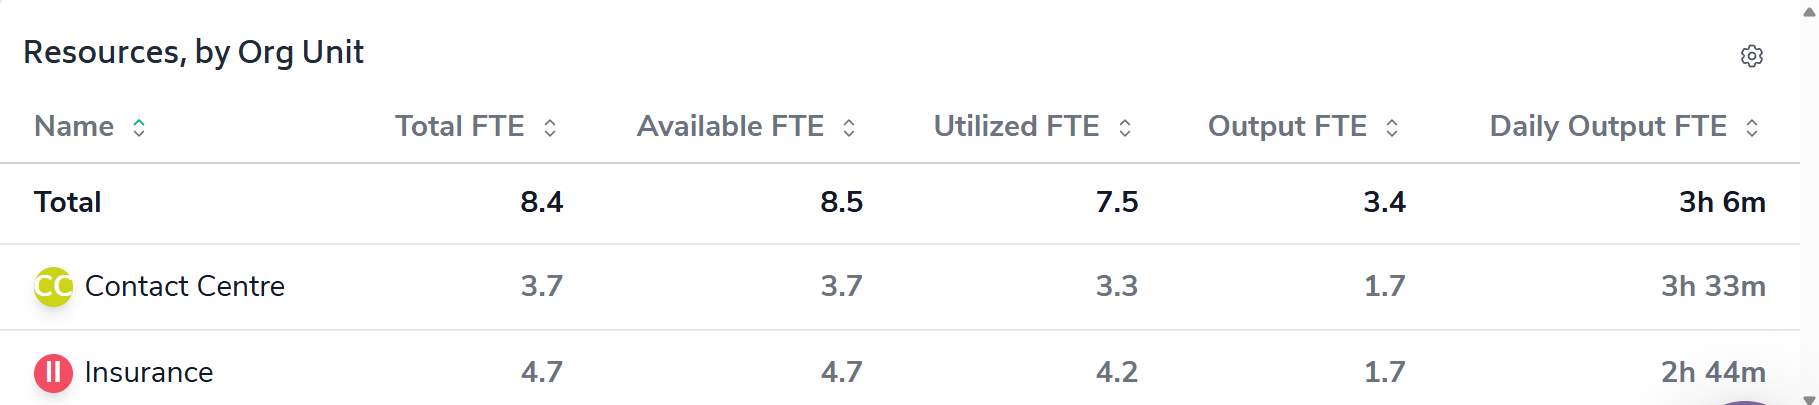Click the Utilized FTE sort icon
The image size is (1819, 405).
[x=1125, y=127]
